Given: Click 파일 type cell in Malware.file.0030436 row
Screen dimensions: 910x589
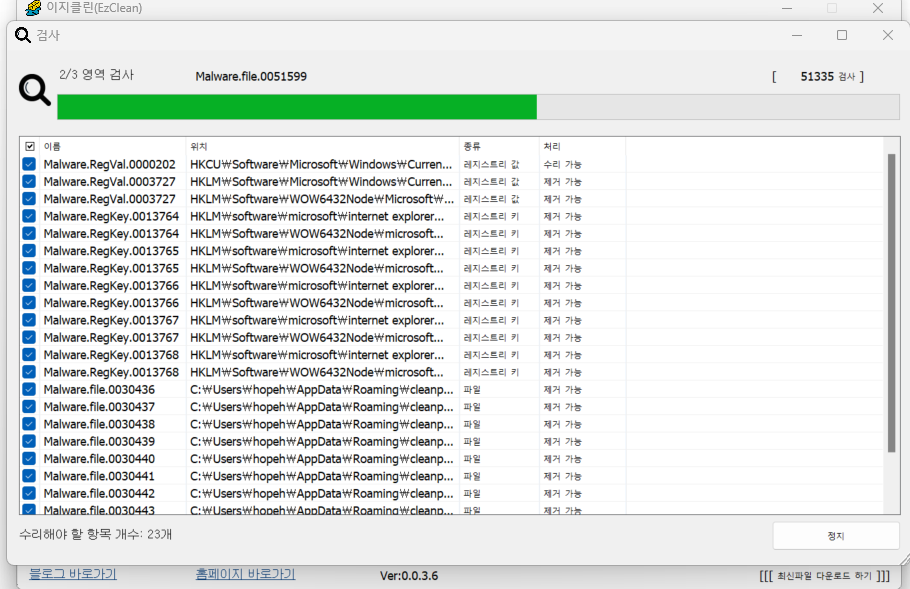Looking at the screenshot, I should 472,390.
